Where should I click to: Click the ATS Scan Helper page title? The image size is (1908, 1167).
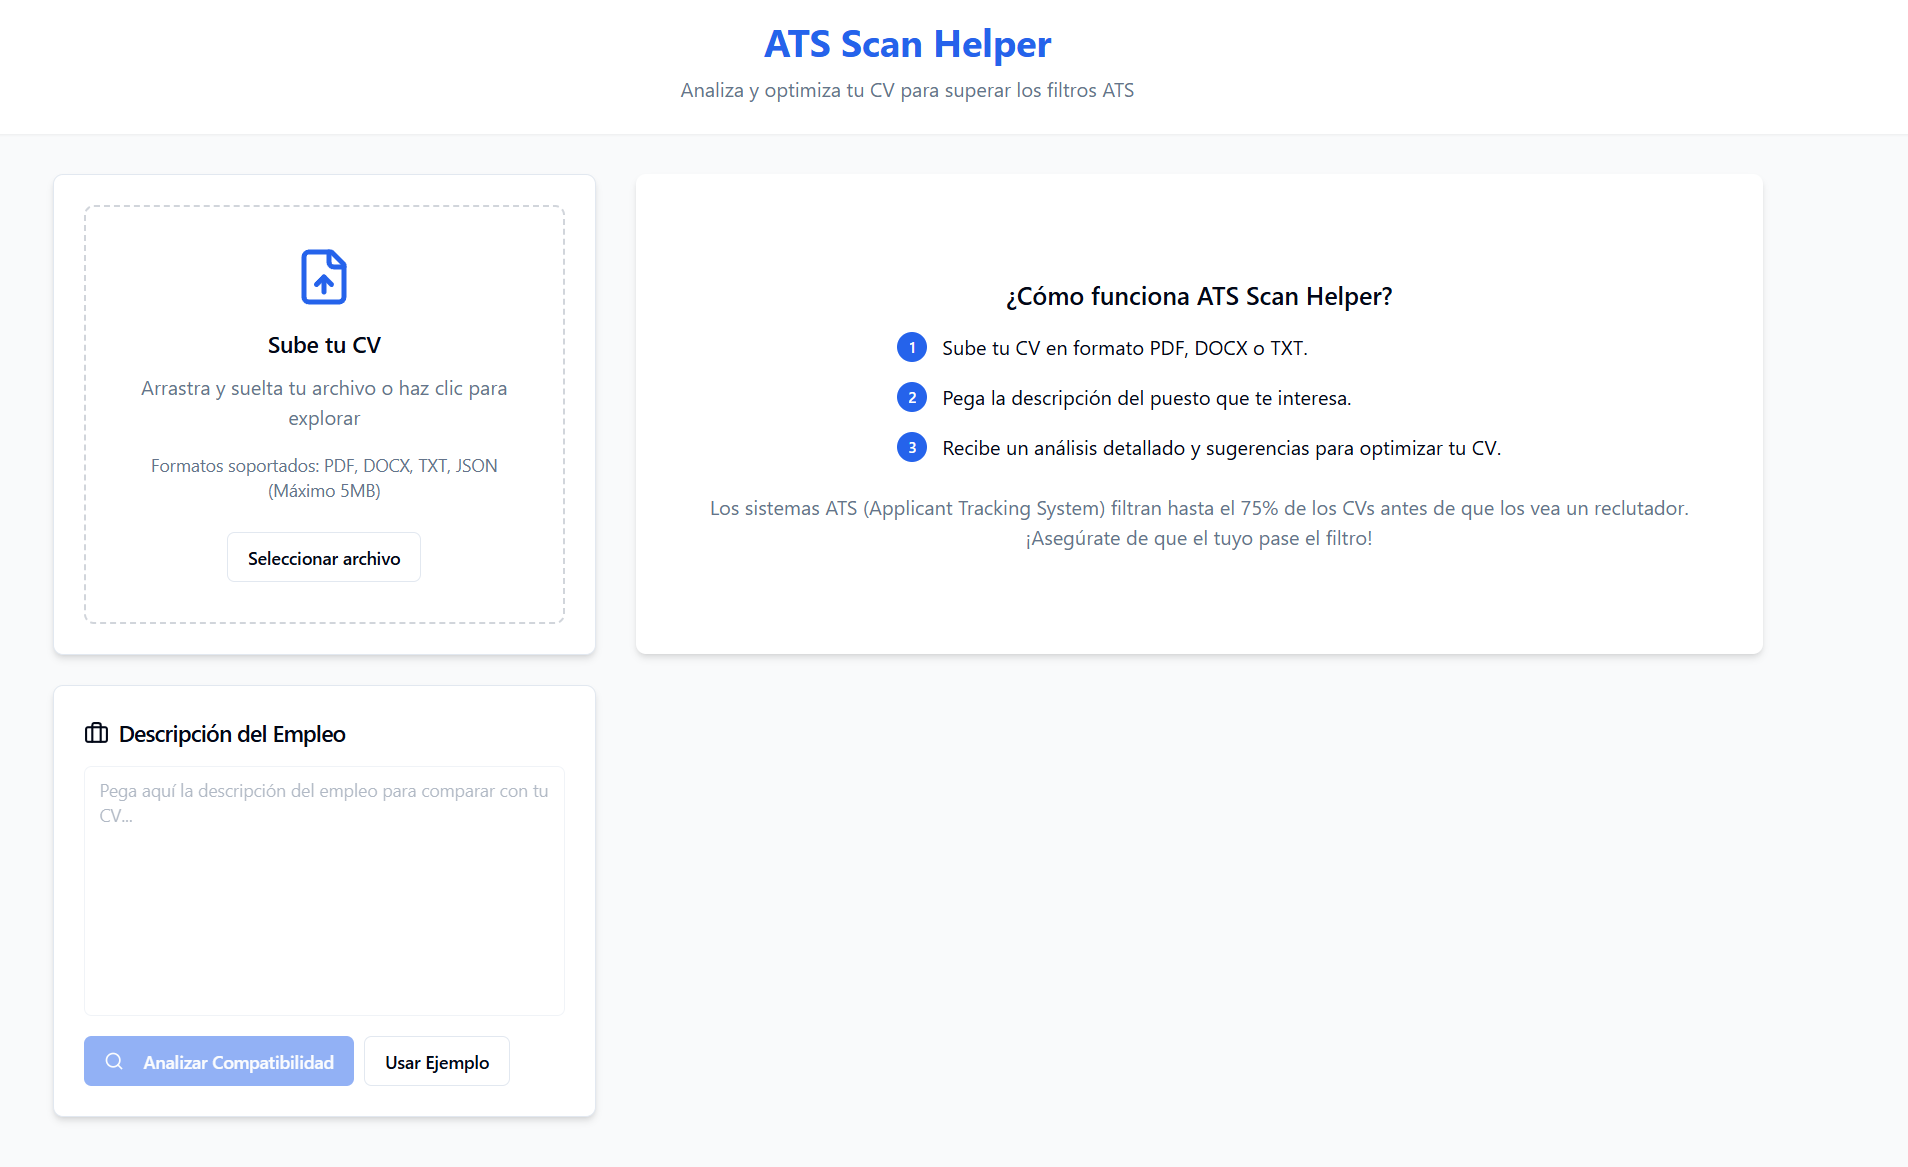[x=906, y=43]
